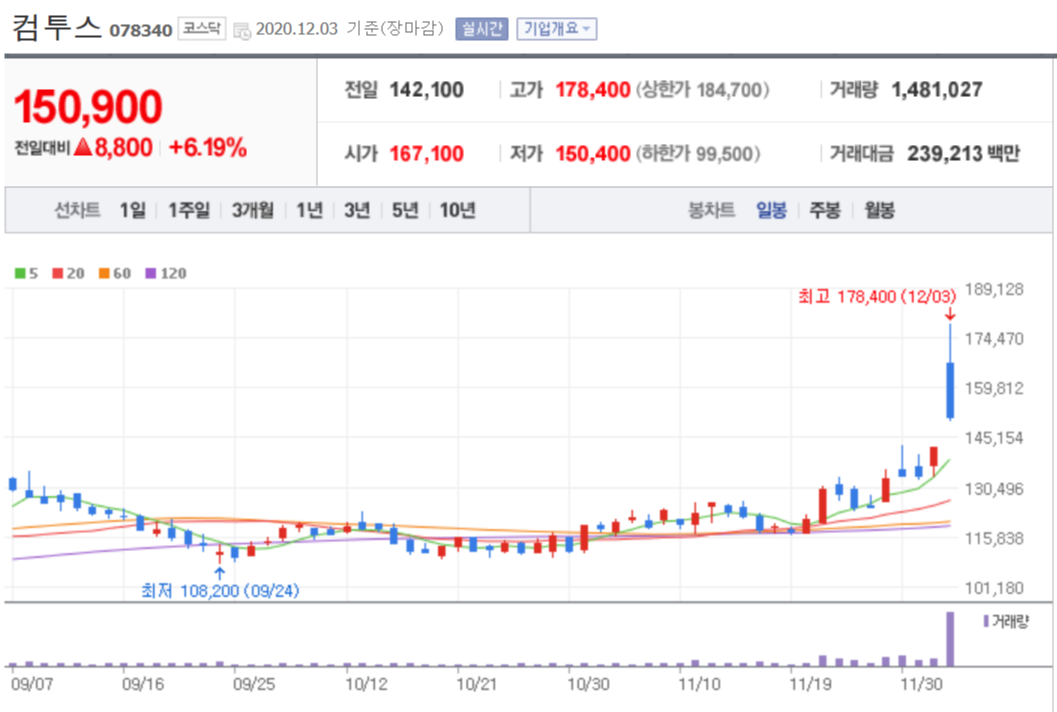Click the stock code 078340
1057x712 pixels.
click(141, 30)
